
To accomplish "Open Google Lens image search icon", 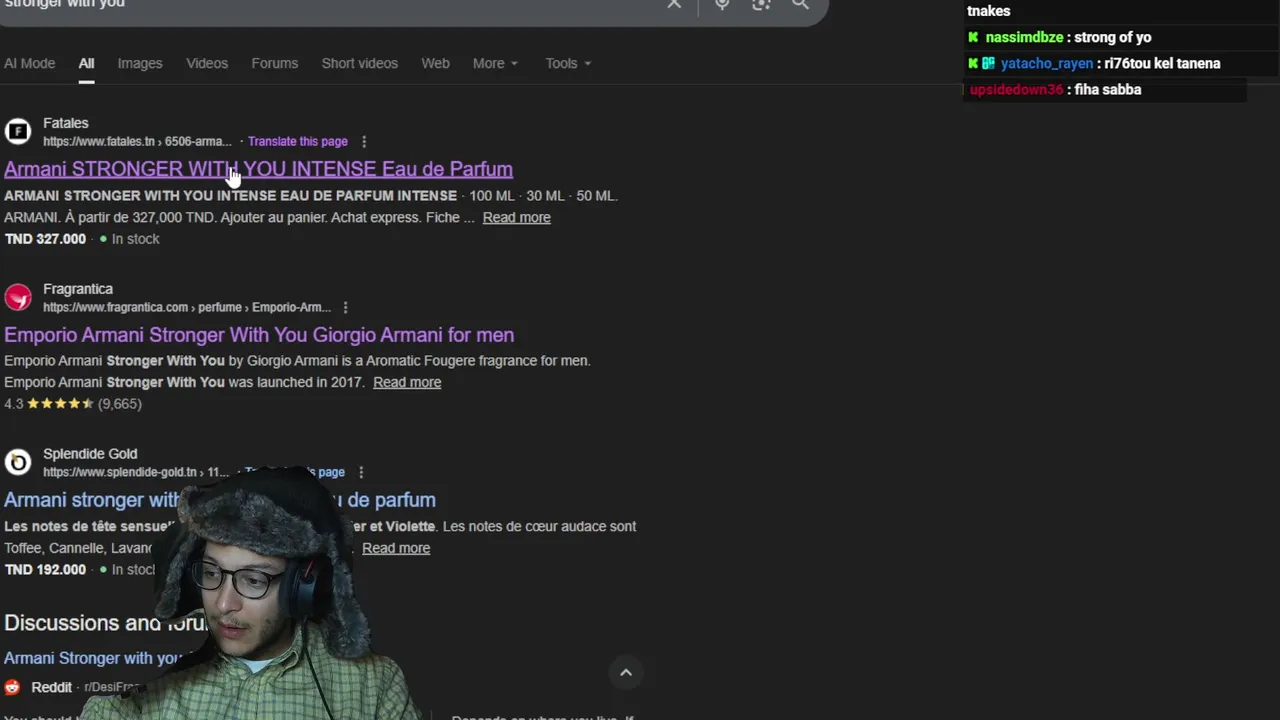I will tap(761, 4).
